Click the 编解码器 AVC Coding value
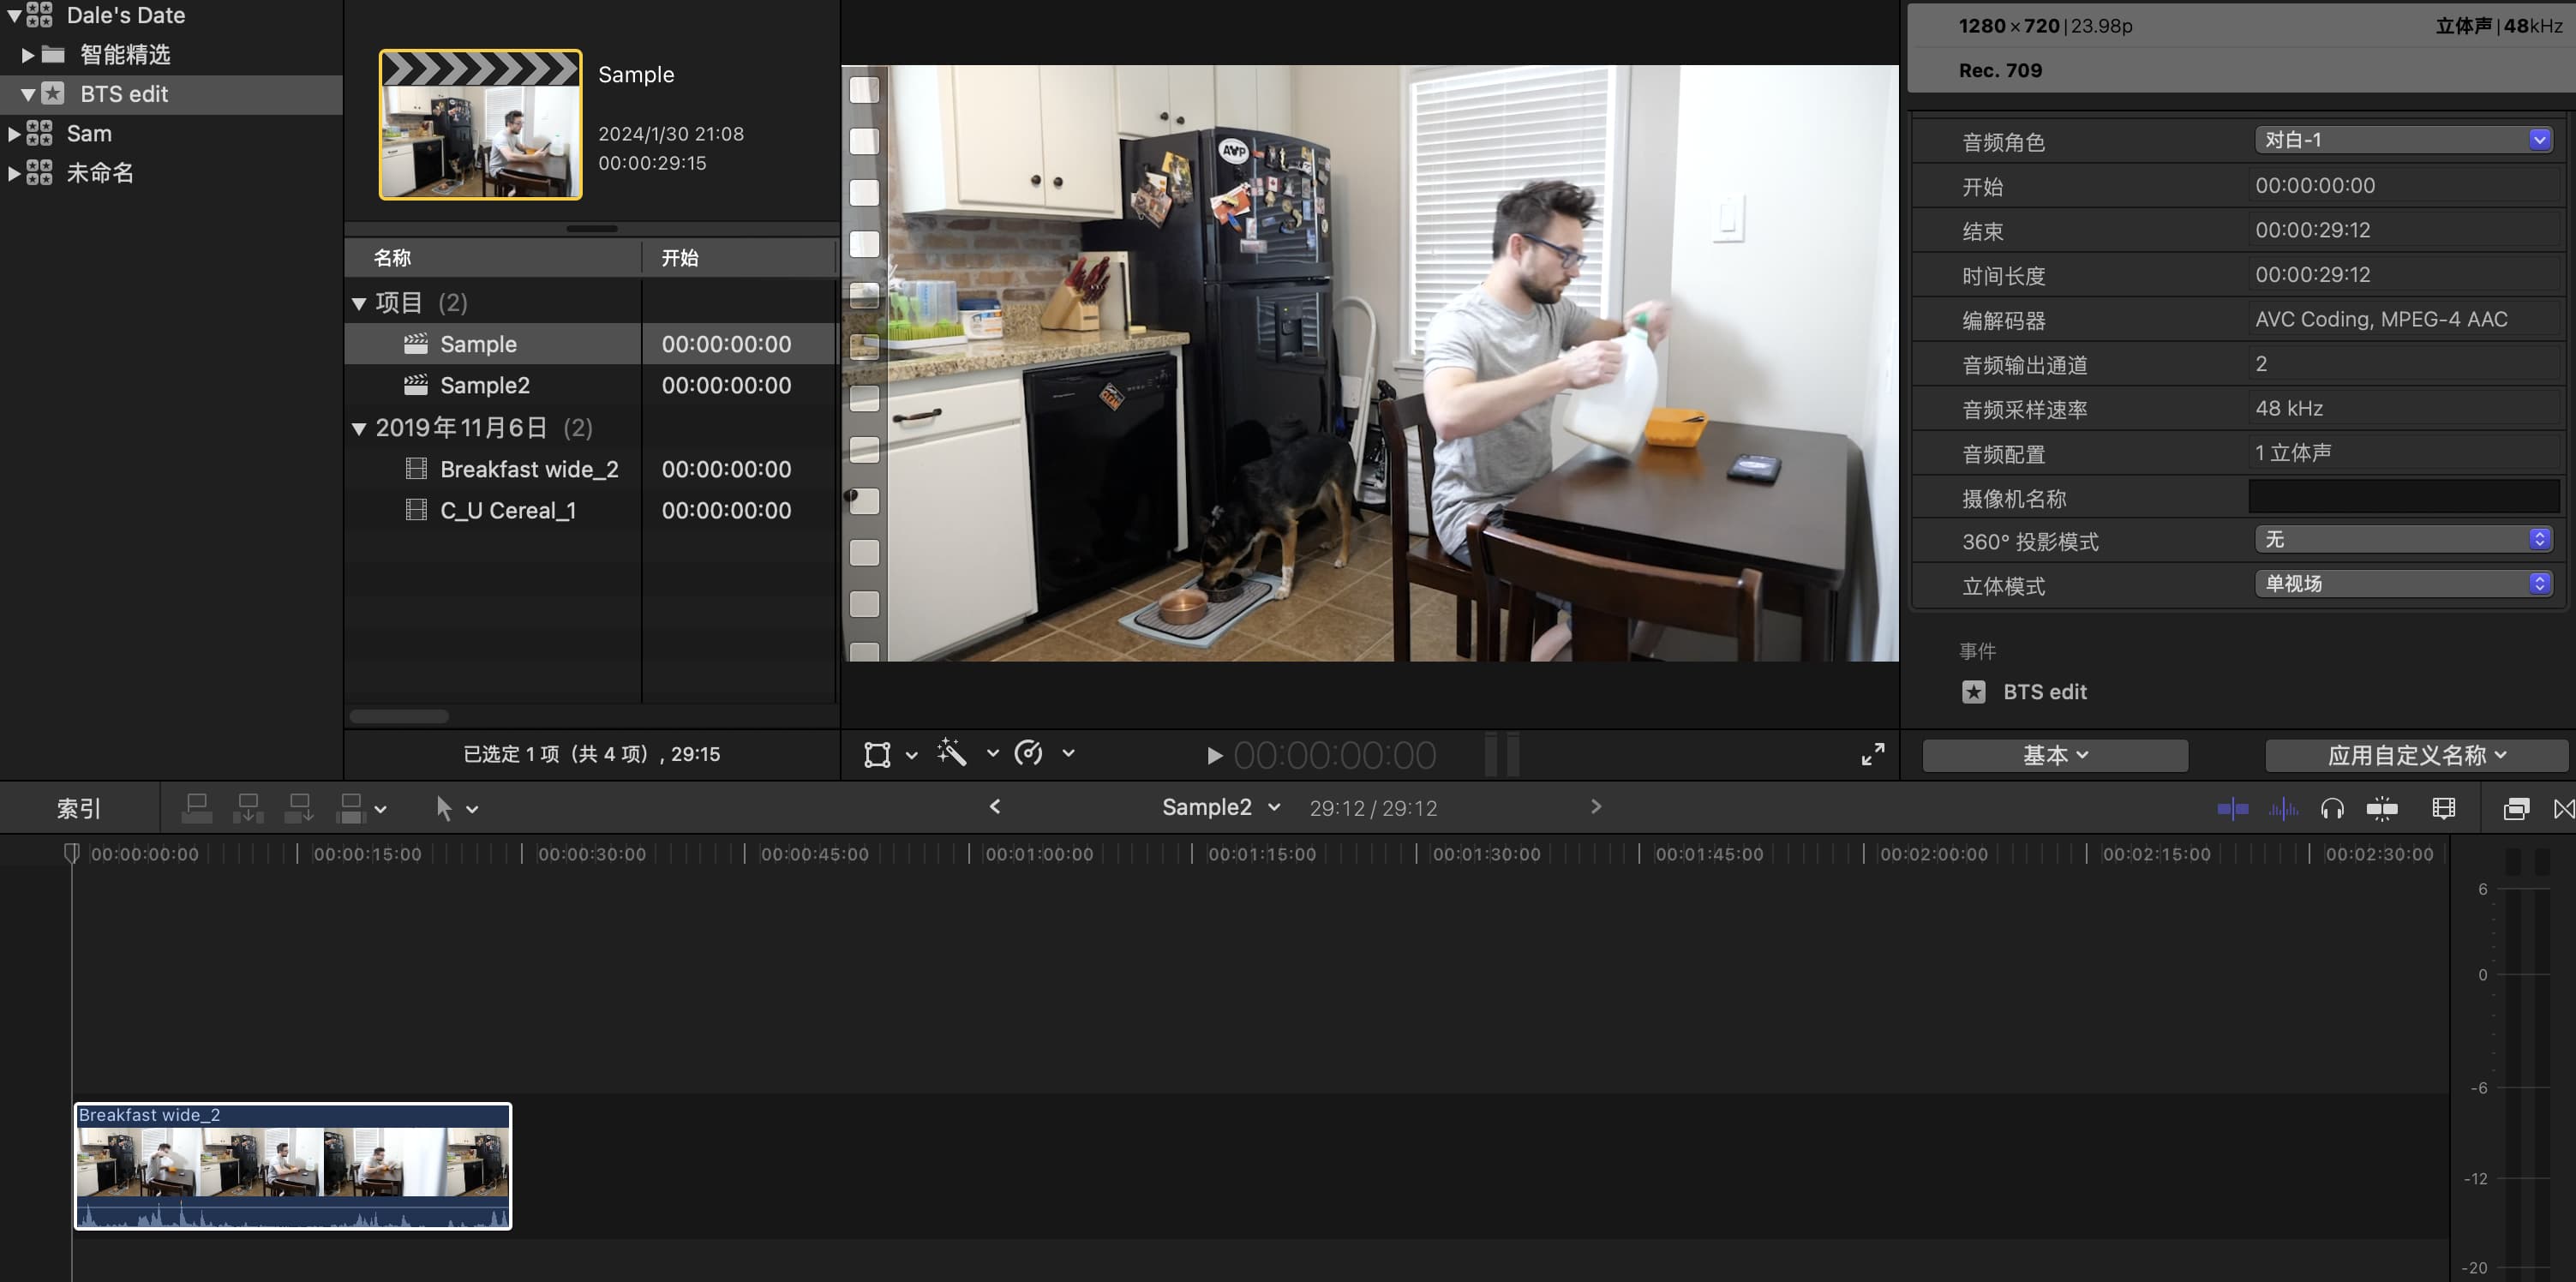 tap(2381, 319)
